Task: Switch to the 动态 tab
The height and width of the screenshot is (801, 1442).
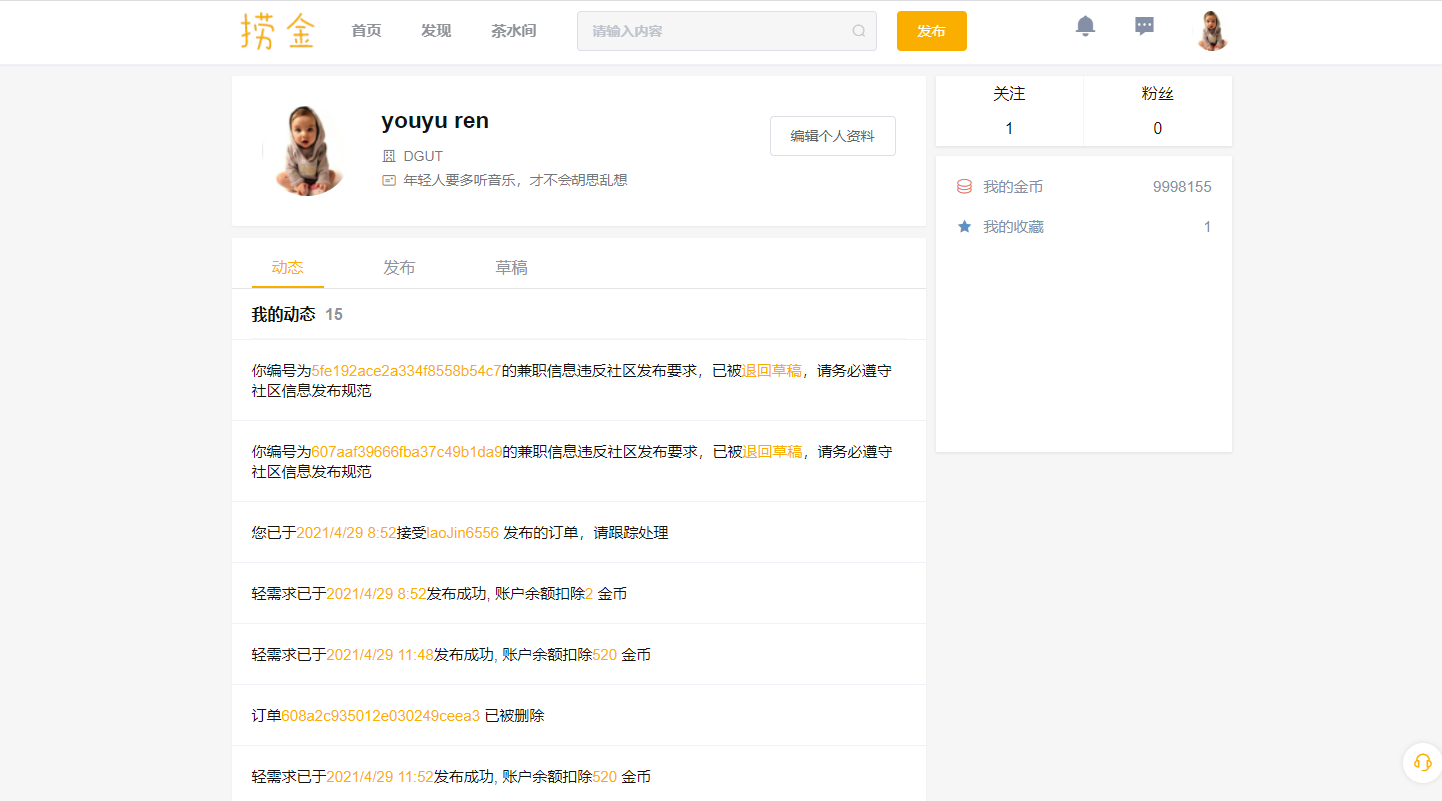Action: tap(288, 268)
